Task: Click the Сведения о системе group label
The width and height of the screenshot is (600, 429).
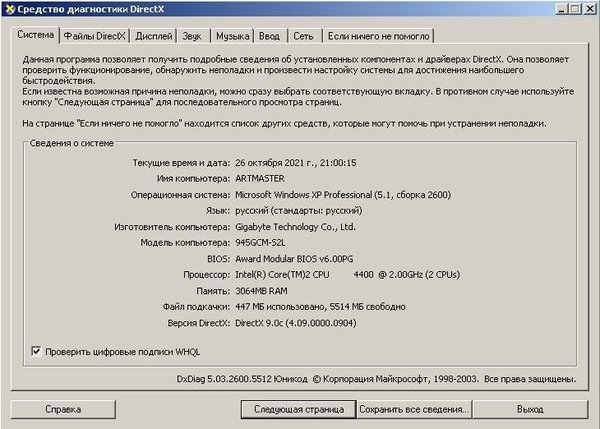Action: tap(72, 143)
